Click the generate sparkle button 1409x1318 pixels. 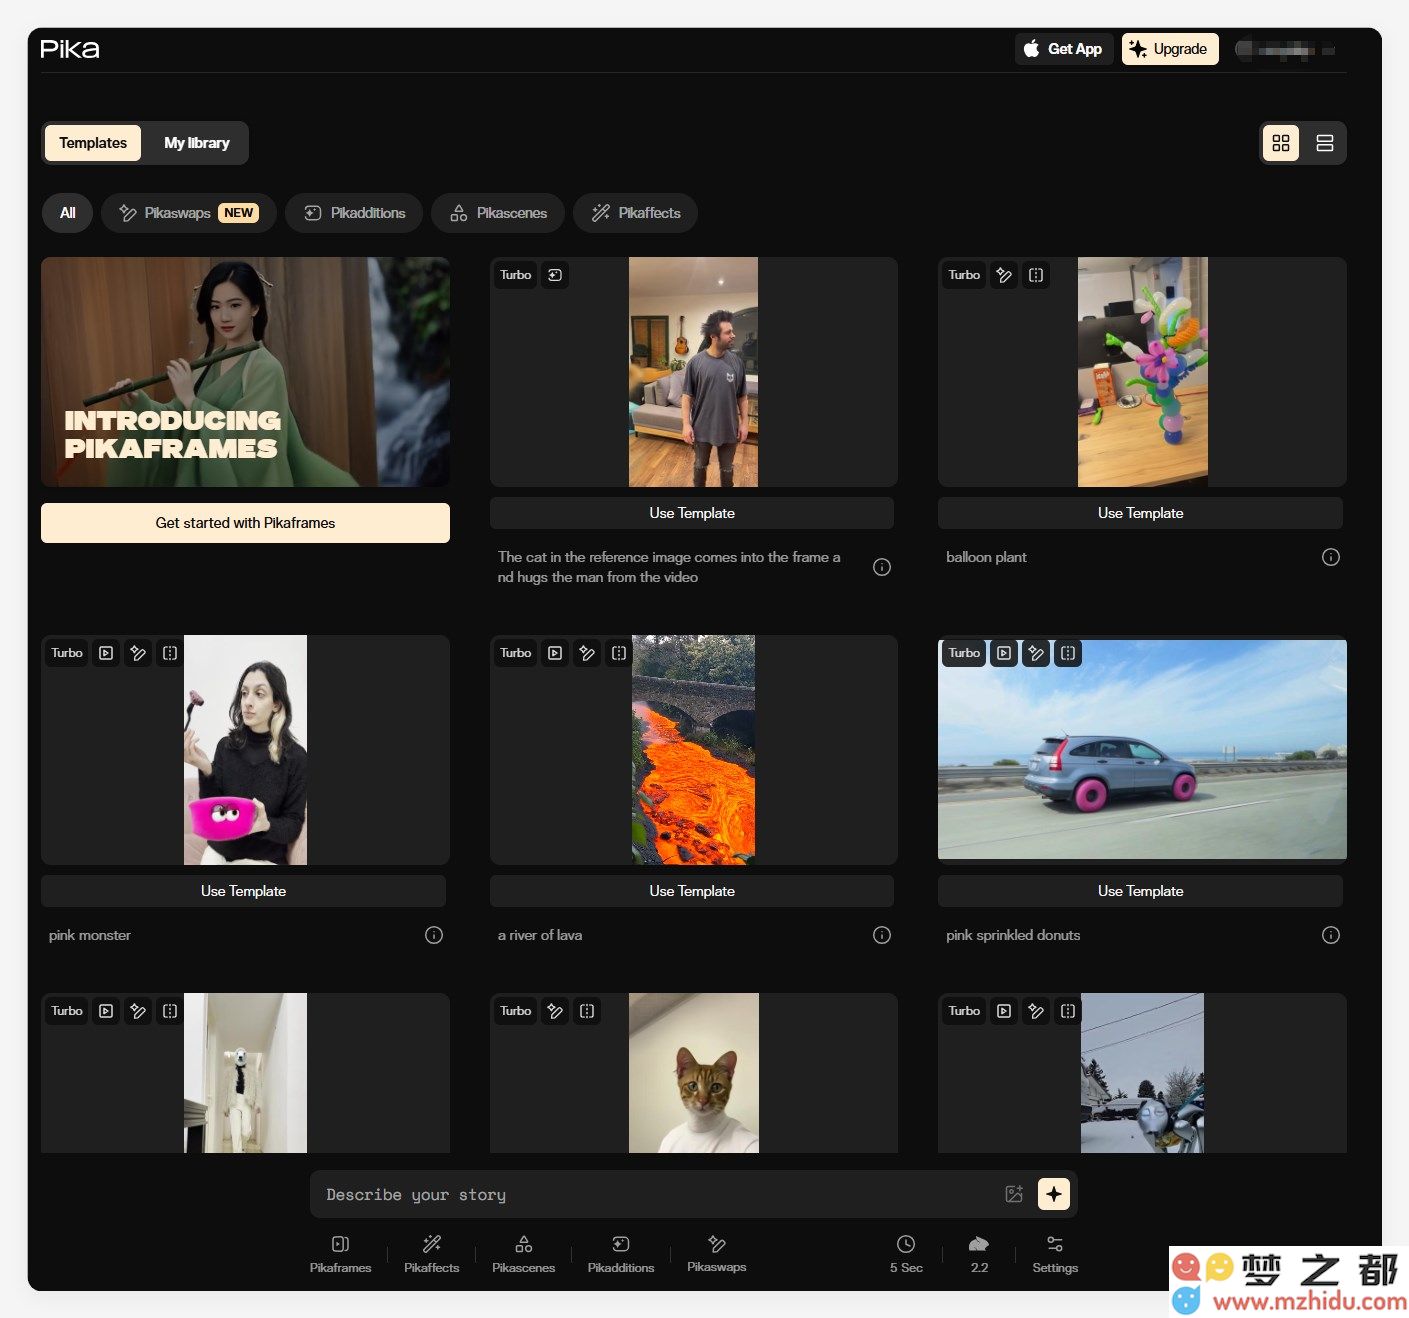pyautogui.click(x=1054, y=1194)
